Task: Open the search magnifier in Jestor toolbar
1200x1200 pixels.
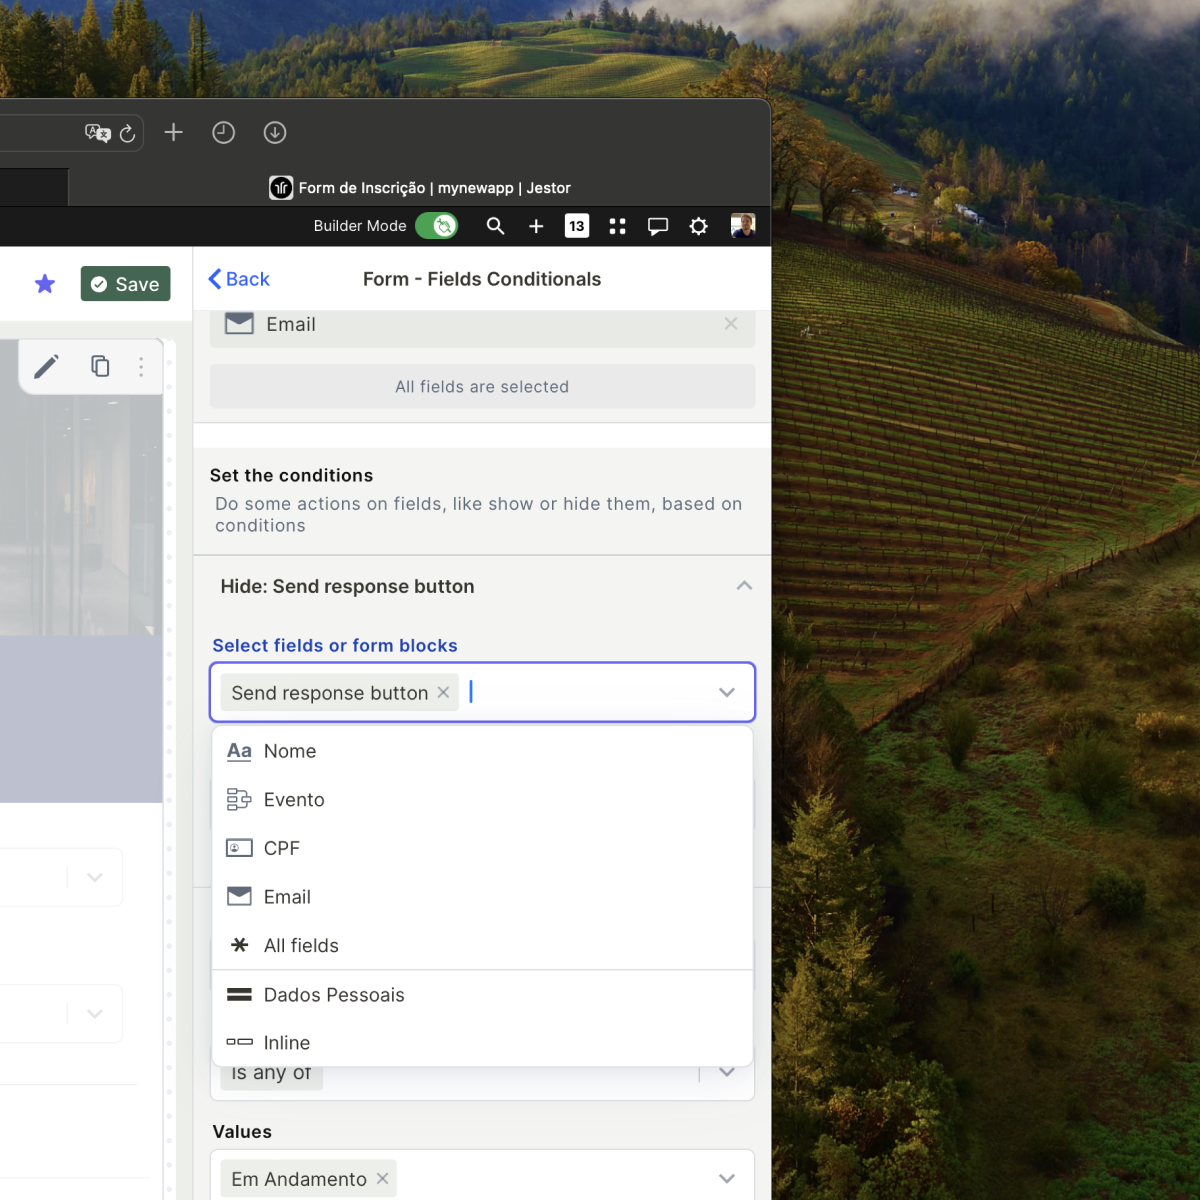Action: [495, 226]
